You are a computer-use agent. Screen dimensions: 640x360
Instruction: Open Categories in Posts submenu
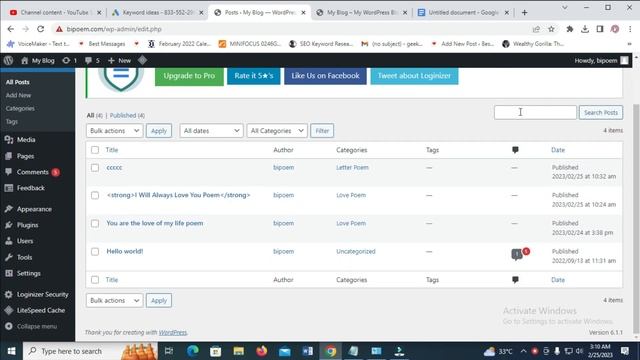click(20, 108)
